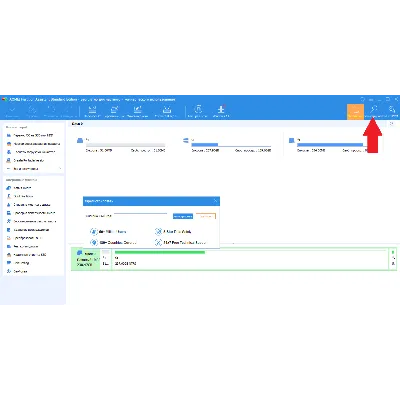Click the key icon beside the orange toolbar button
Screen dimensions: 400x400
coord(374,109)
